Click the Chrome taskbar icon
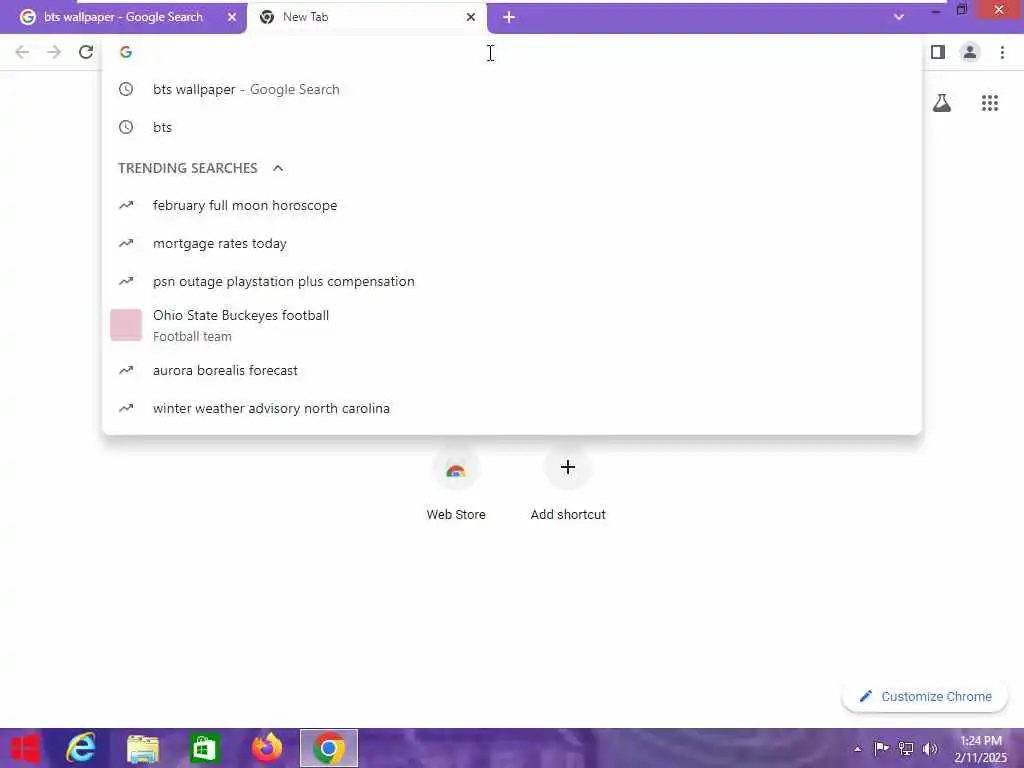1024x768 pixels. coord(328,748)
